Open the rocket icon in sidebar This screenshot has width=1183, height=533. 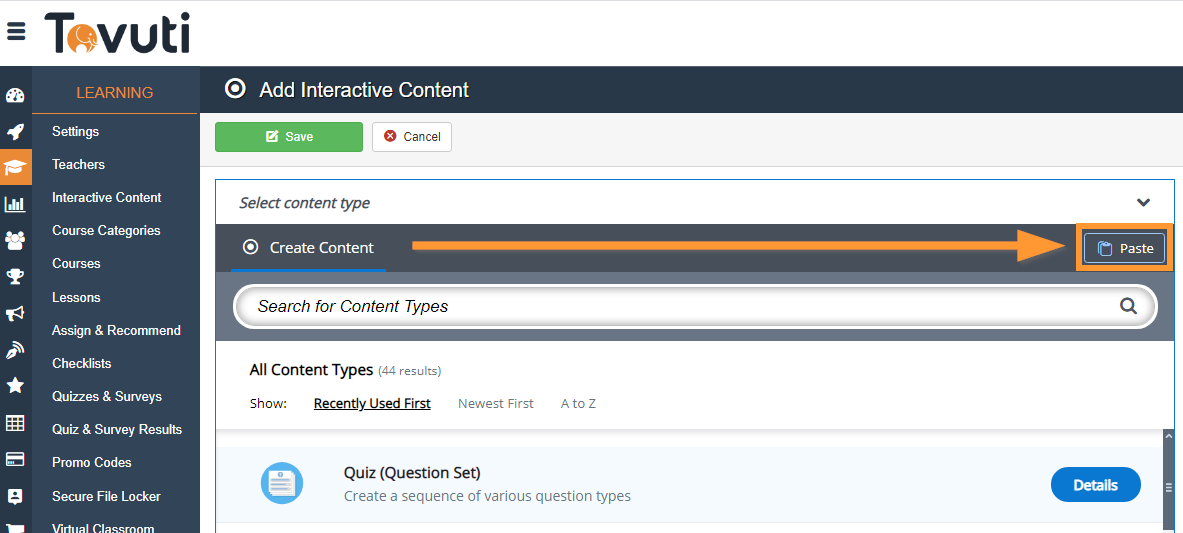(15, 132)
